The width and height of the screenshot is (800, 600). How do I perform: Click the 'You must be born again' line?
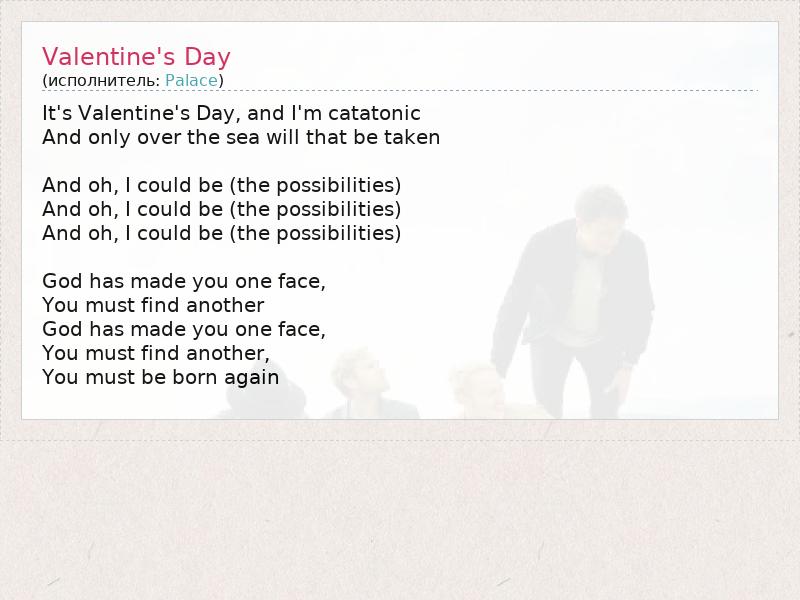click(160, 377)
